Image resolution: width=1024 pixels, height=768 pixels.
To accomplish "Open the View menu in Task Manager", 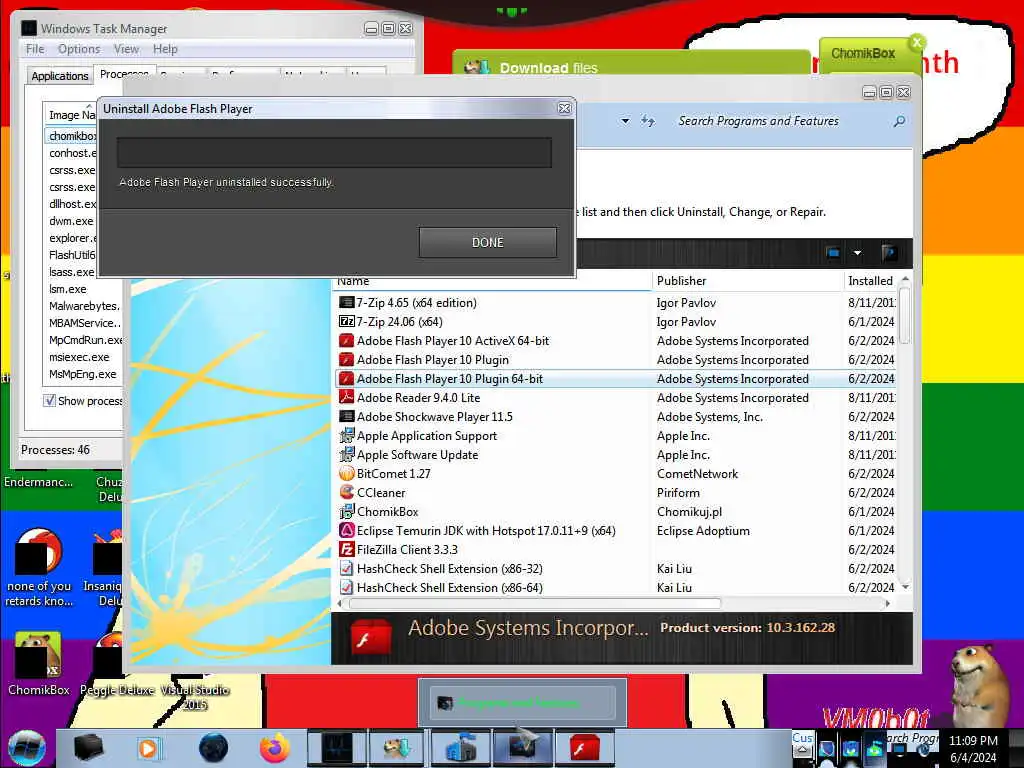I will coord(126,49).
